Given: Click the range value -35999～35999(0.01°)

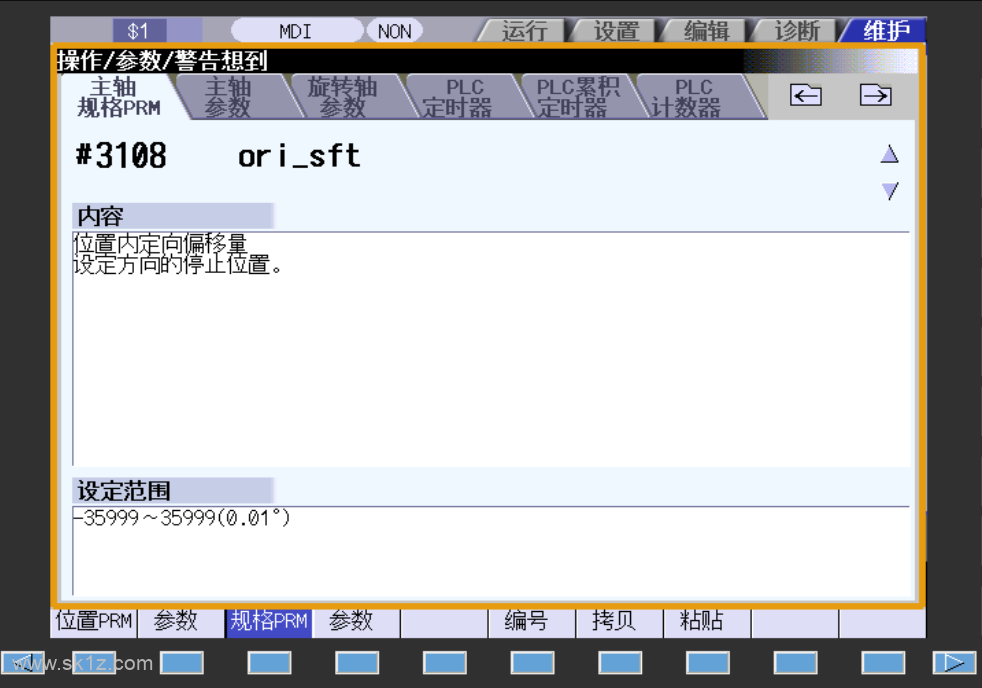Looking at the screenshot, I should click(x=182, y=518).
